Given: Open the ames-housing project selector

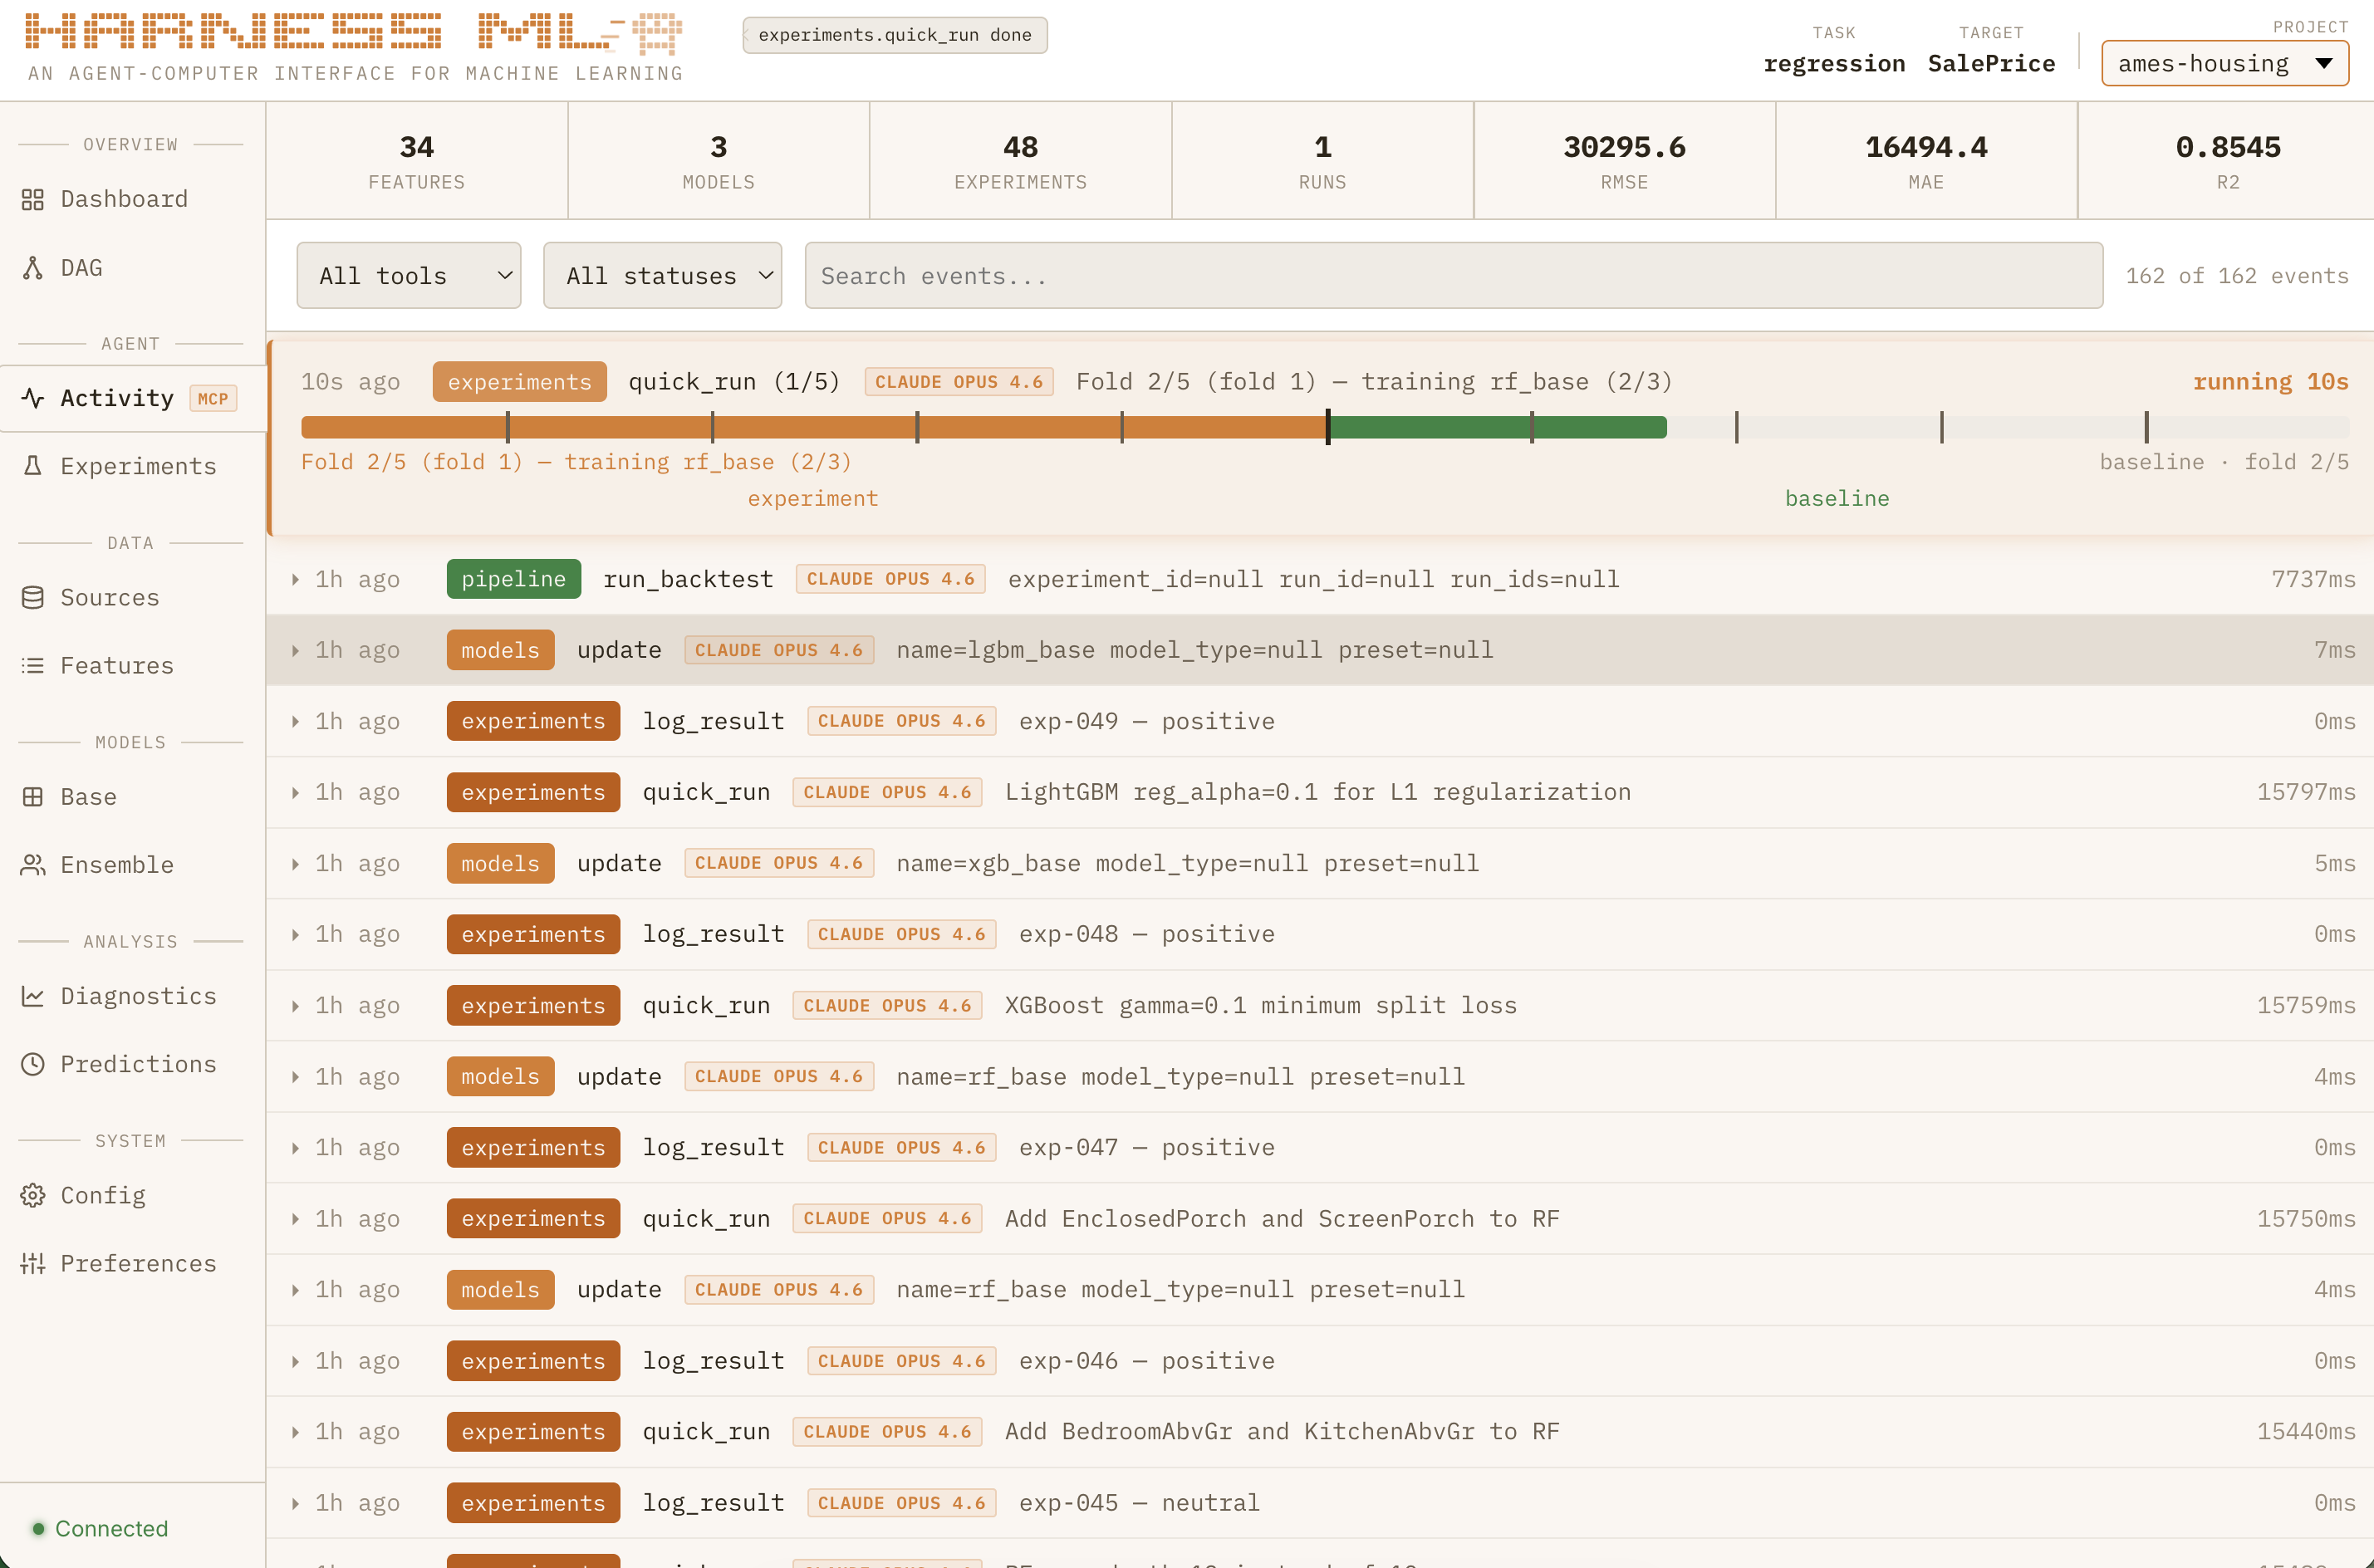Looking at the screenshot, I should pyautogui.click(x=2224, y=62).
